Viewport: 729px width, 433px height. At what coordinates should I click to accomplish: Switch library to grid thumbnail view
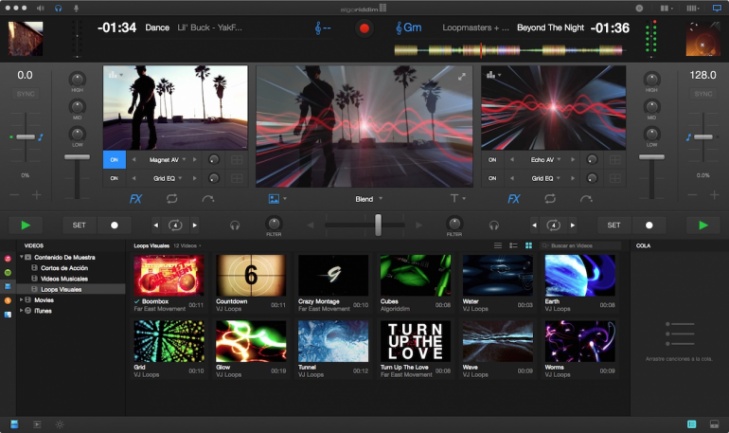(x=529, y=246)
